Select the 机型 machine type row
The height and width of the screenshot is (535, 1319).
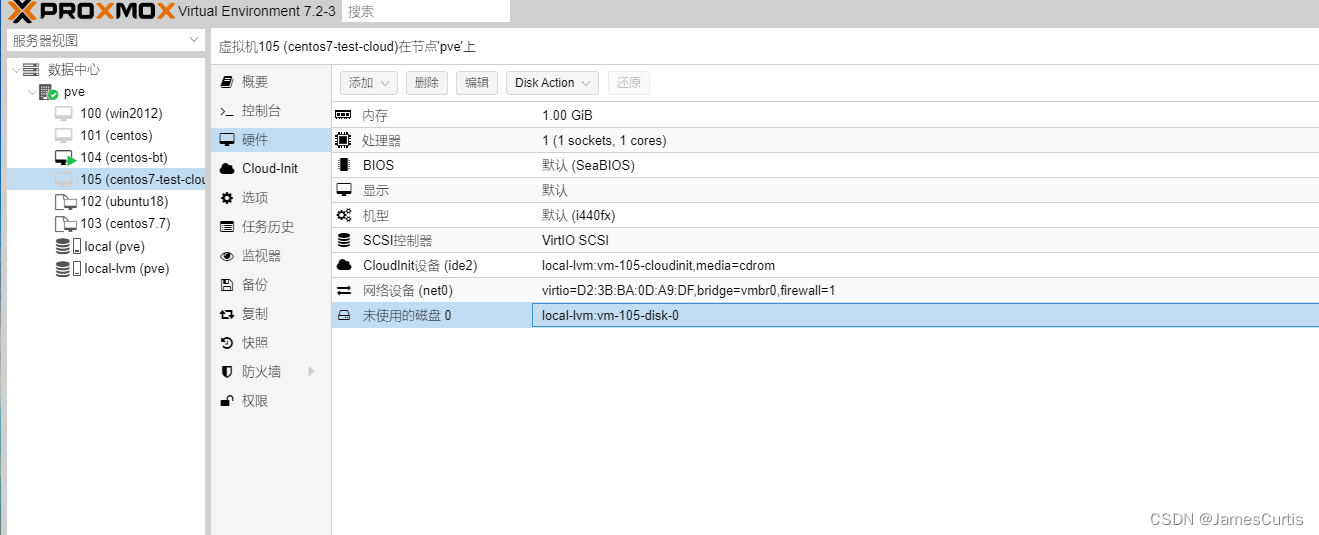pyautogui.click(x=825, y=215)
